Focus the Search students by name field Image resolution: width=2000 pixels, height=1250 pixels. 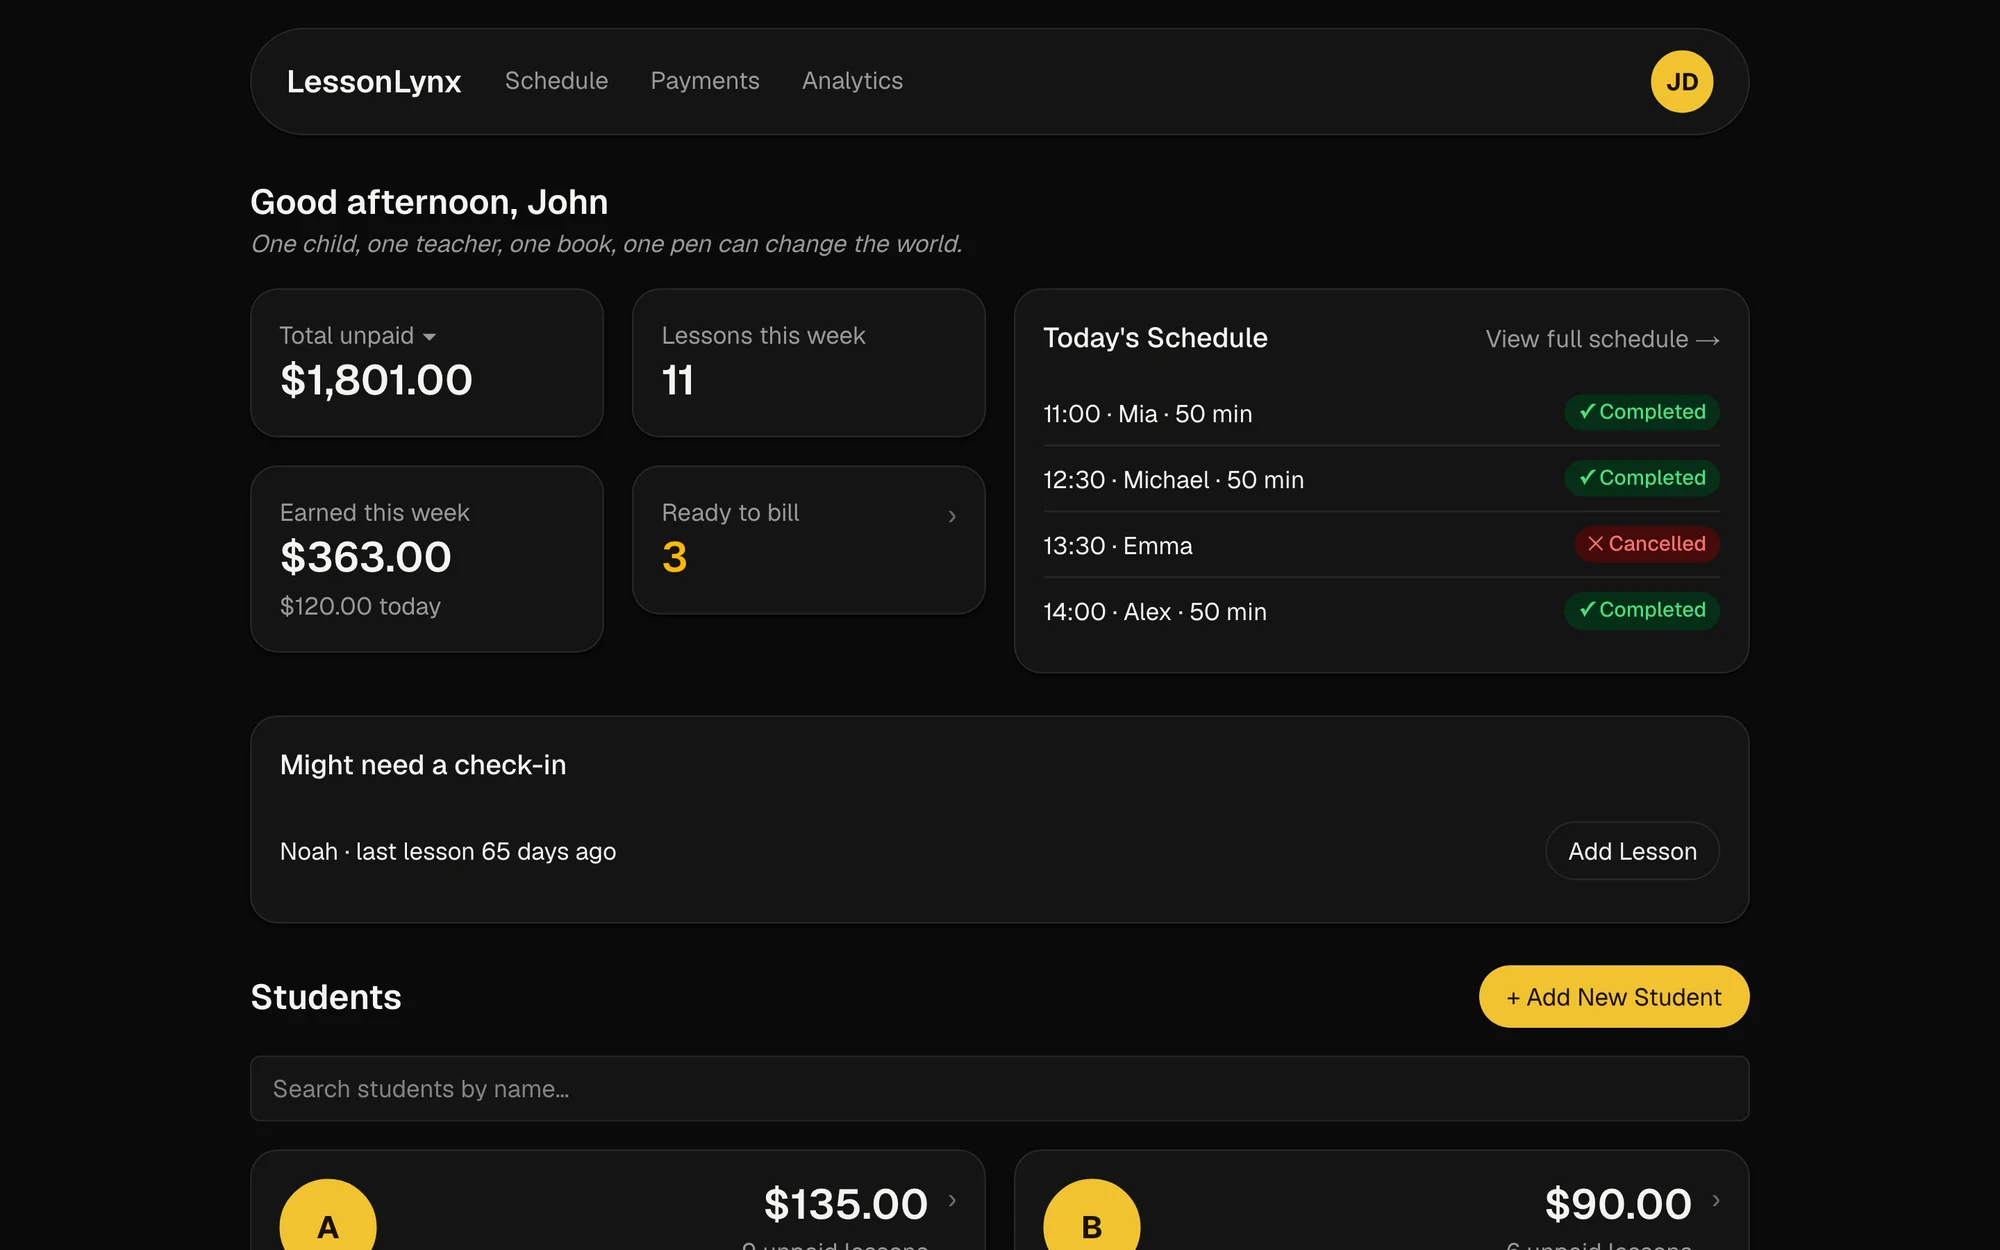(1000, 1089)
